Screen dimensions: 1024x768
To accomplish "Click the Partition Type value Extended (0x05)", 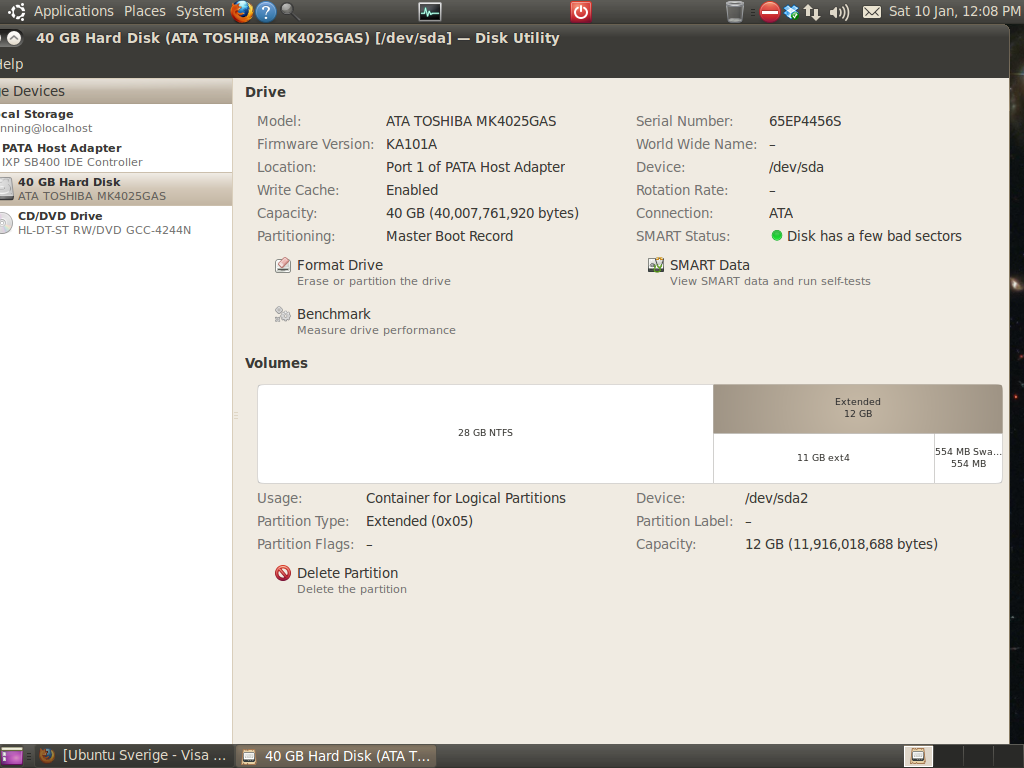I will click(x=419, y=521).
